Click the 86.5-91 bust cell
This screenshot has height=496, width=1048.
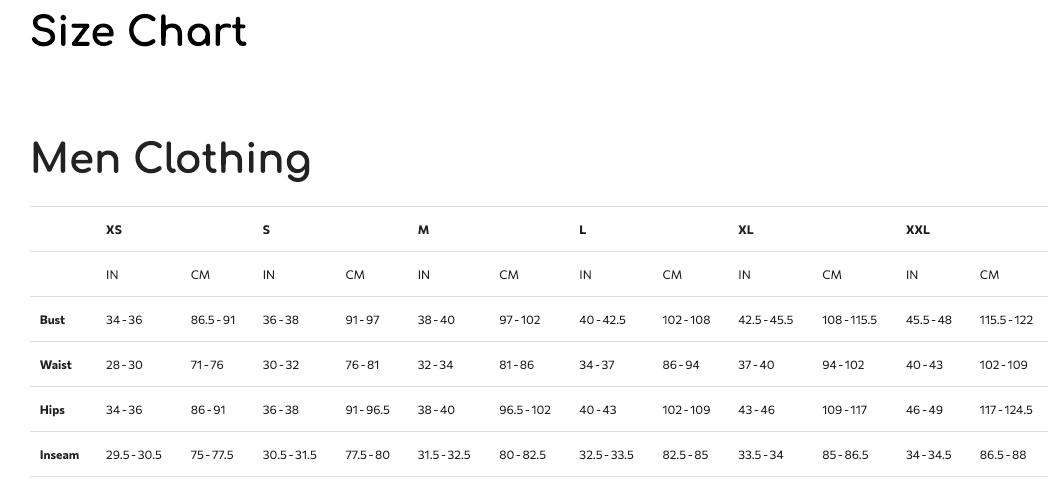click(213, 320)
